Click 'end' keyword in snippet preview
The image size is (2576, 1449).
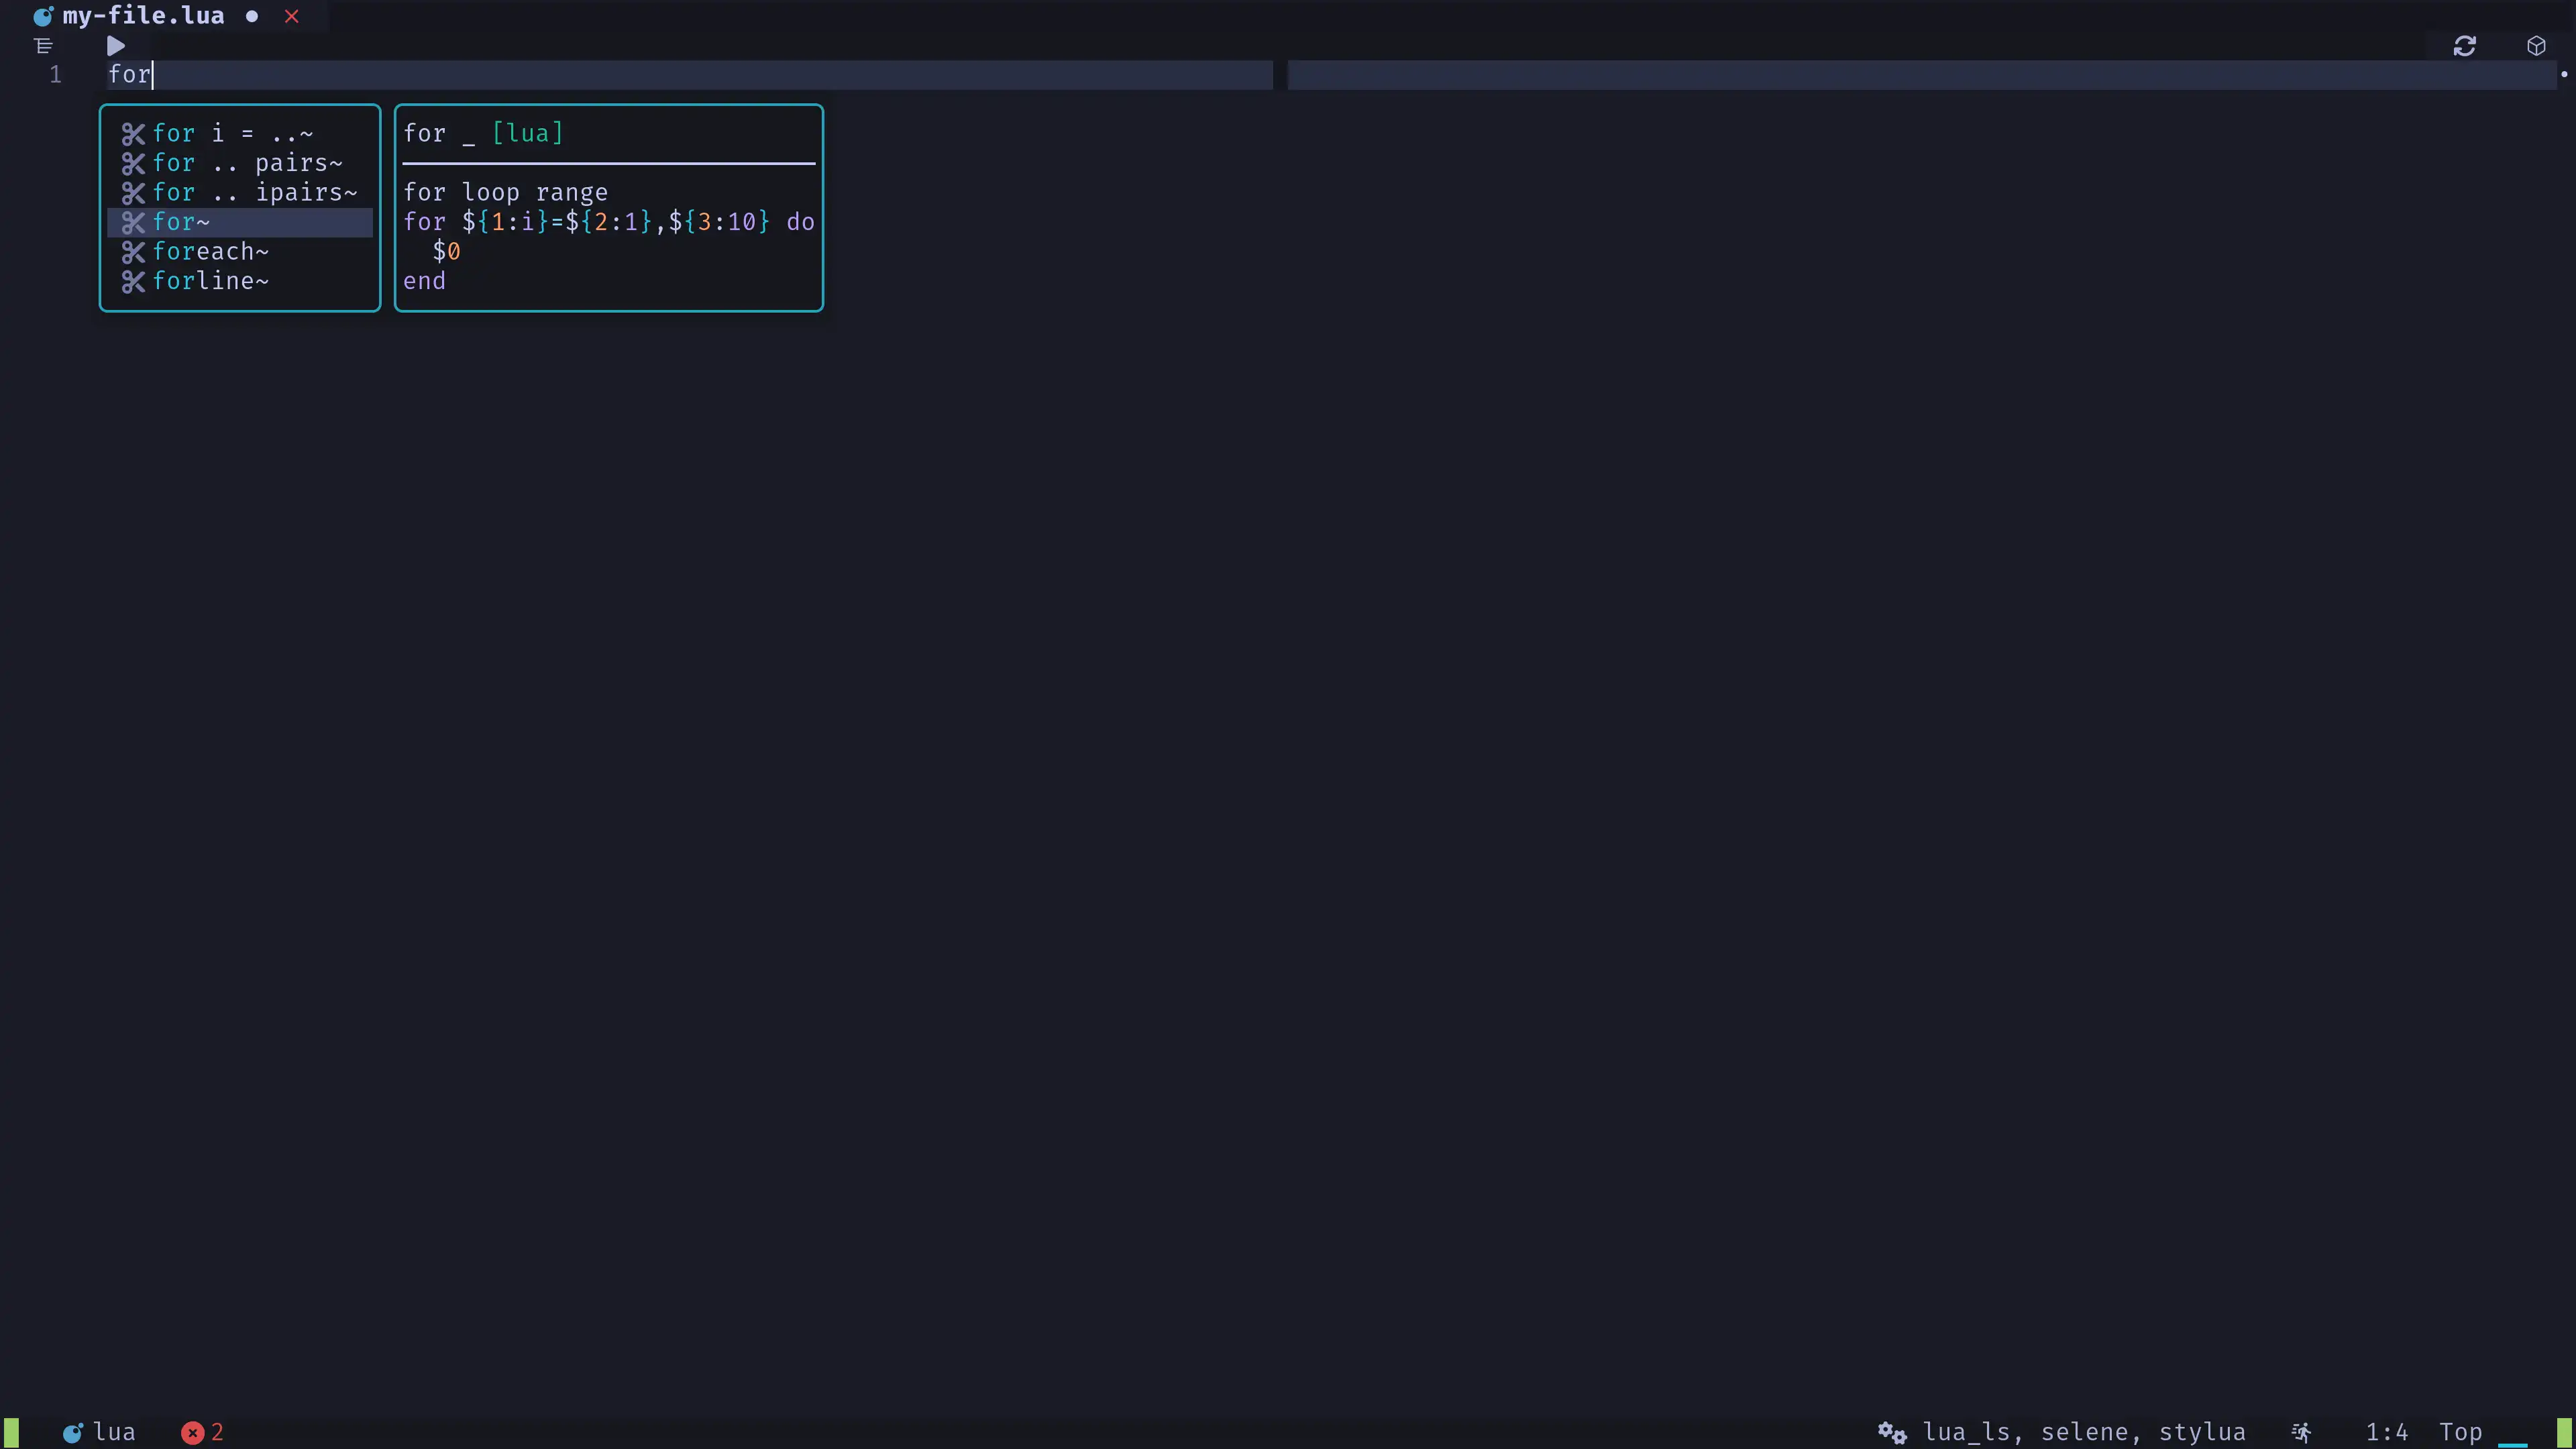[424, 281]
